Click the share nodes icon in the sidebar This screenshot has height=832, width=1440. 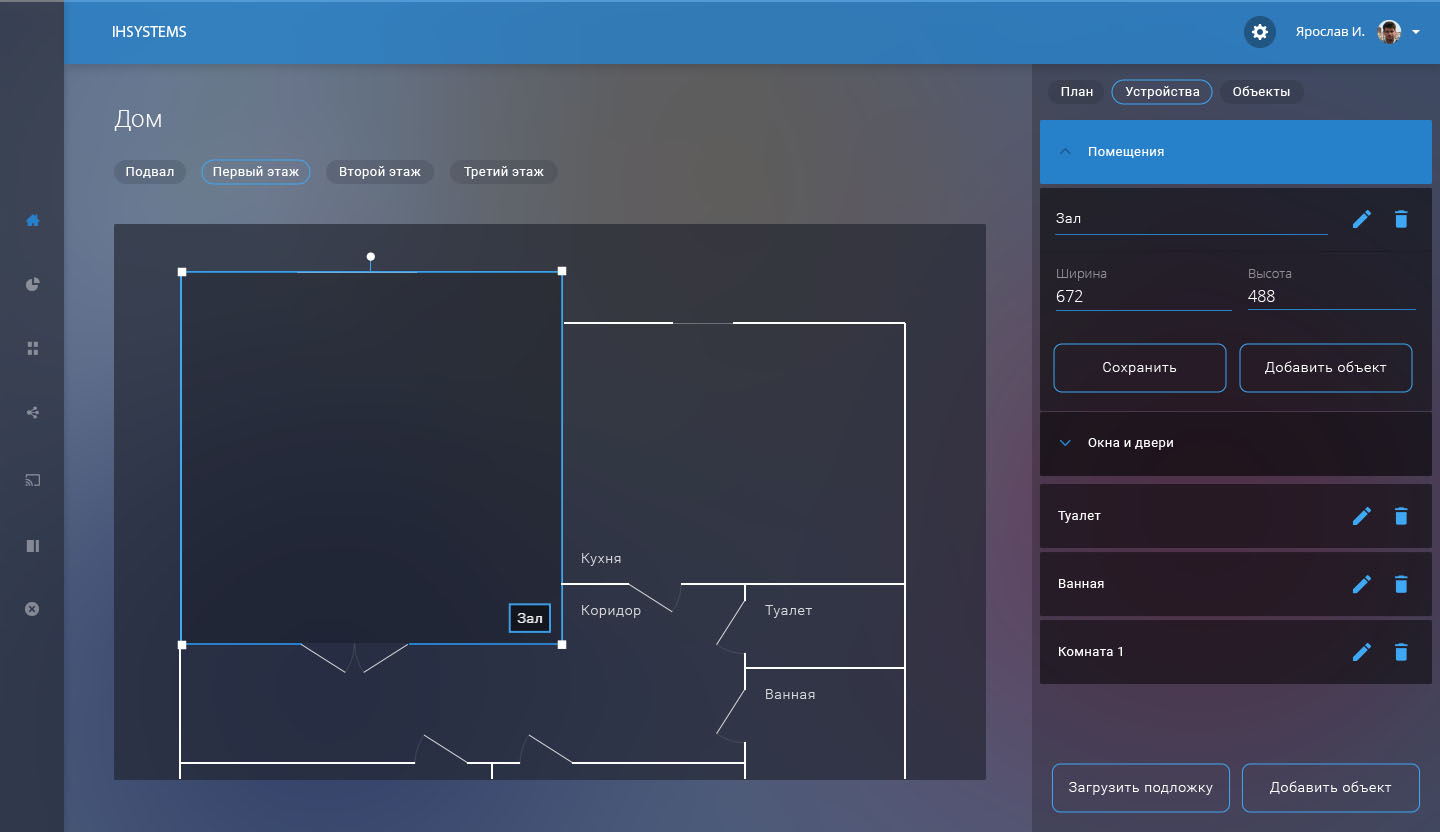coord(32,412)
